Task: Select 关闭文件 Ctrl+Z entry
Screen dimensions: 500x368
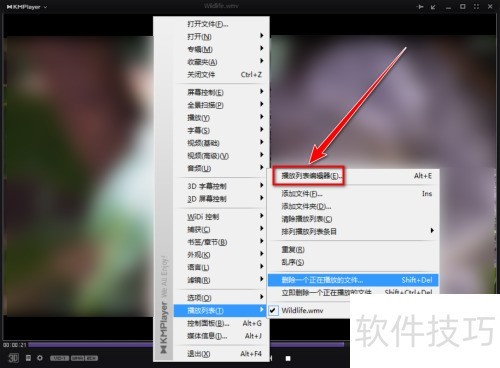Action: (x=220, y=75)
